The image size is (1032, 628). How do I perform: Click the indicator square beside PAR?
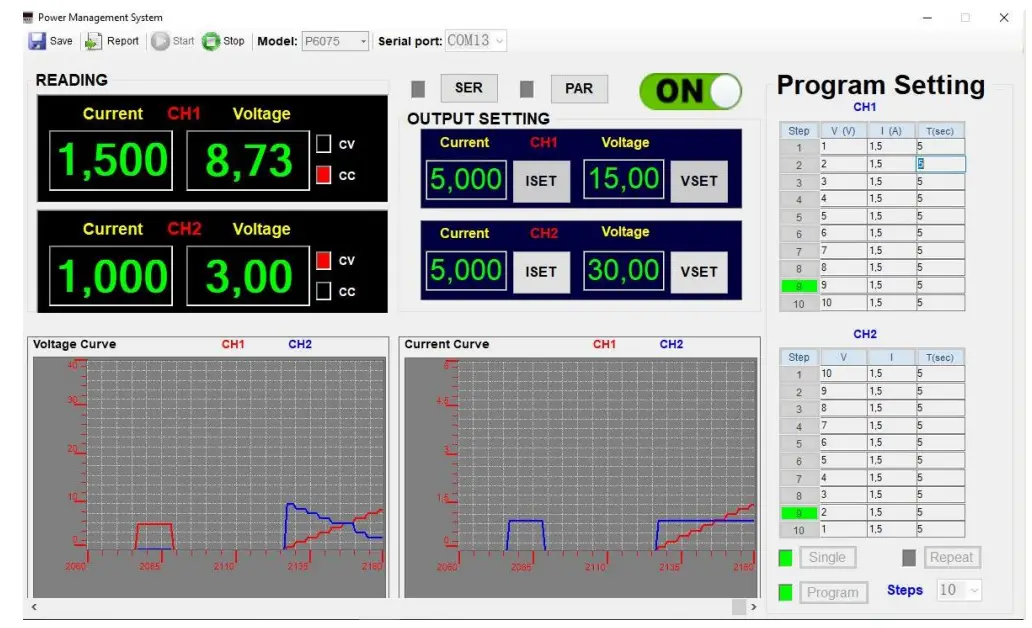tap(527, 89)
